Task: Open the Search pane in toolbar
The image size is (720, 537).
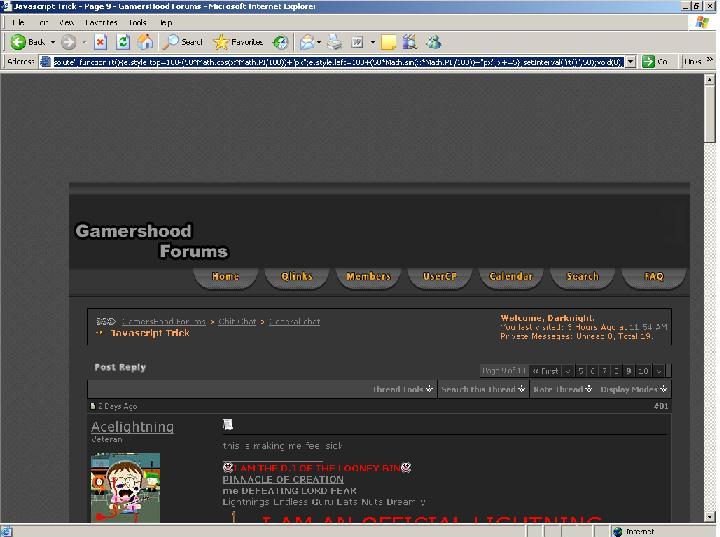Action: (x=183, y=42)
